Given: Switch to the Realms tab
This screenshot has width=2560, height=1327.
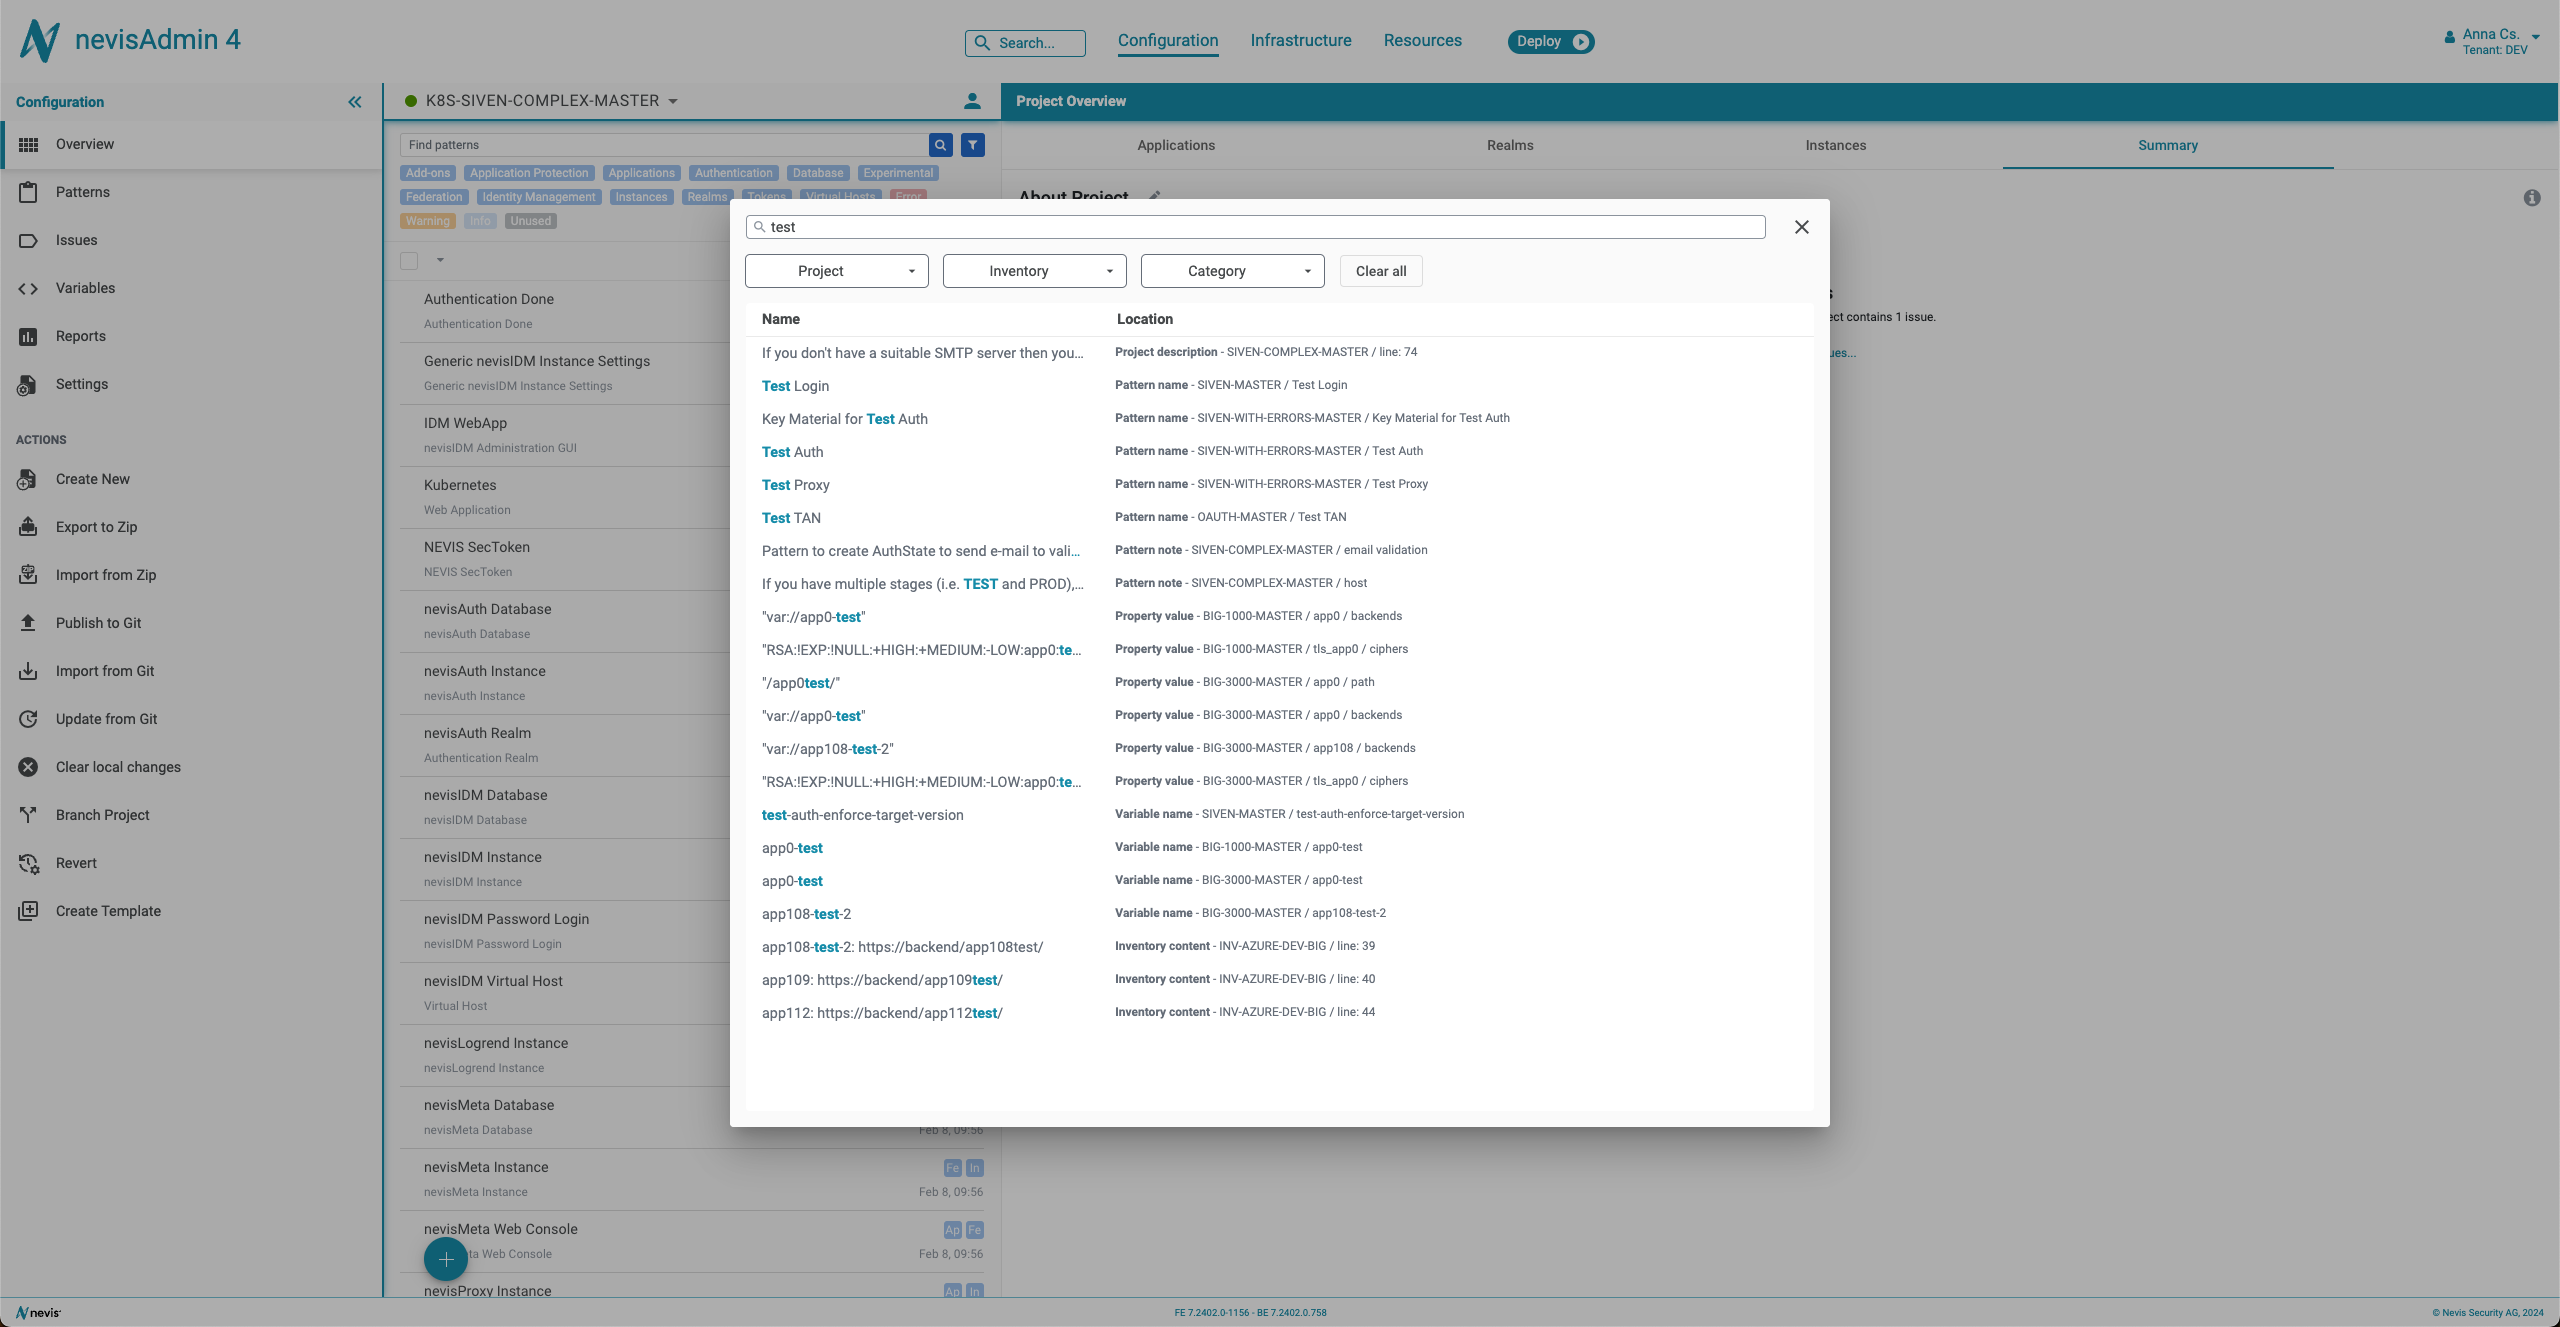Looking at the screenshot, I should [x=1510, y=145].
